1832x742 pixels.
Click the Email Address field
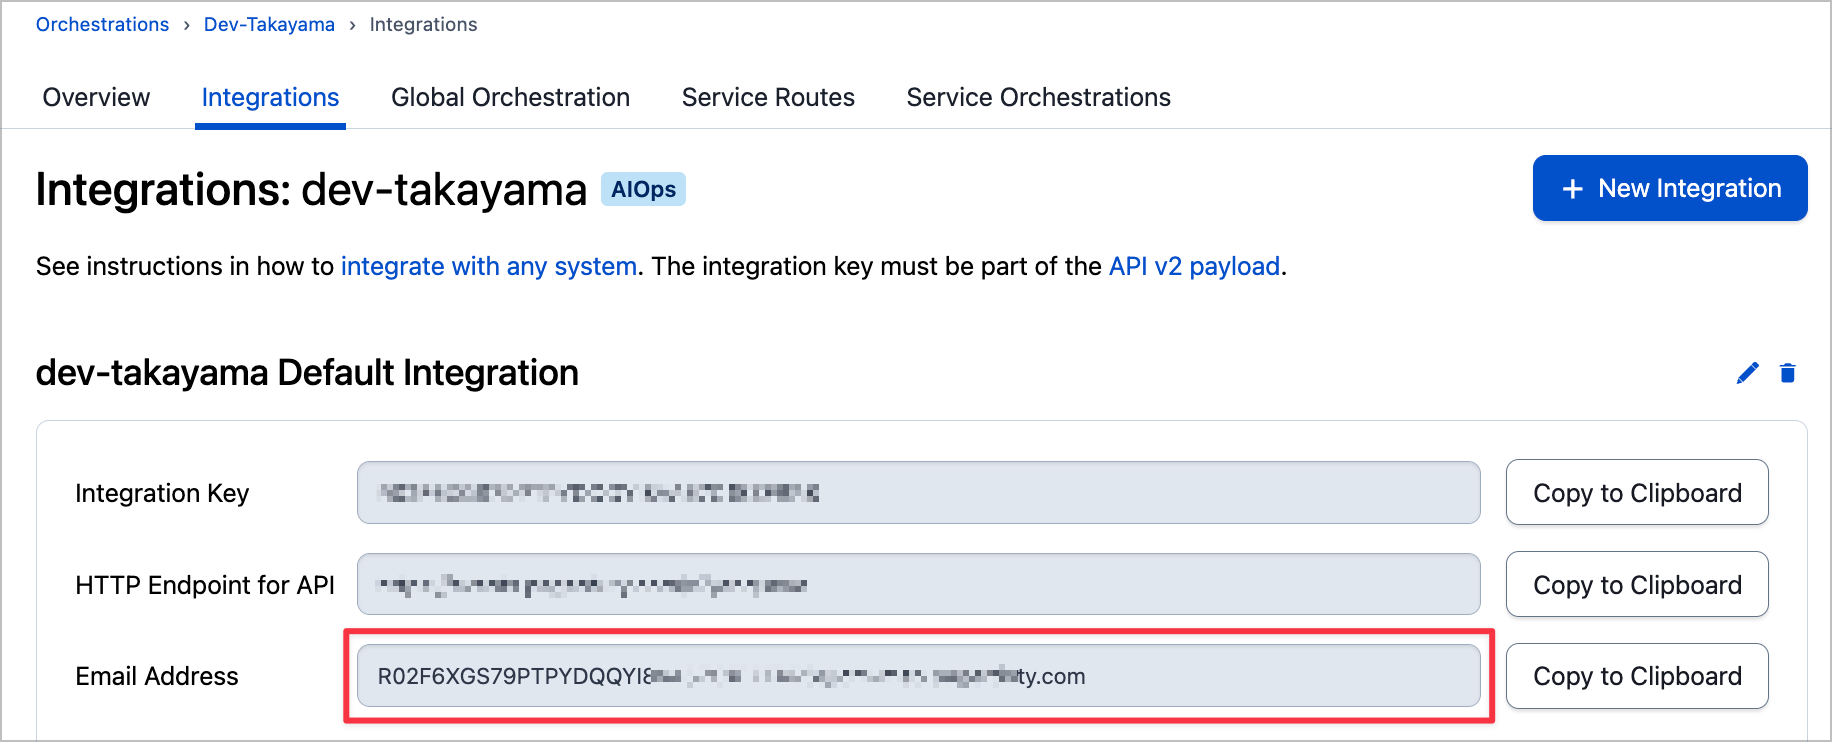[918, 676]
